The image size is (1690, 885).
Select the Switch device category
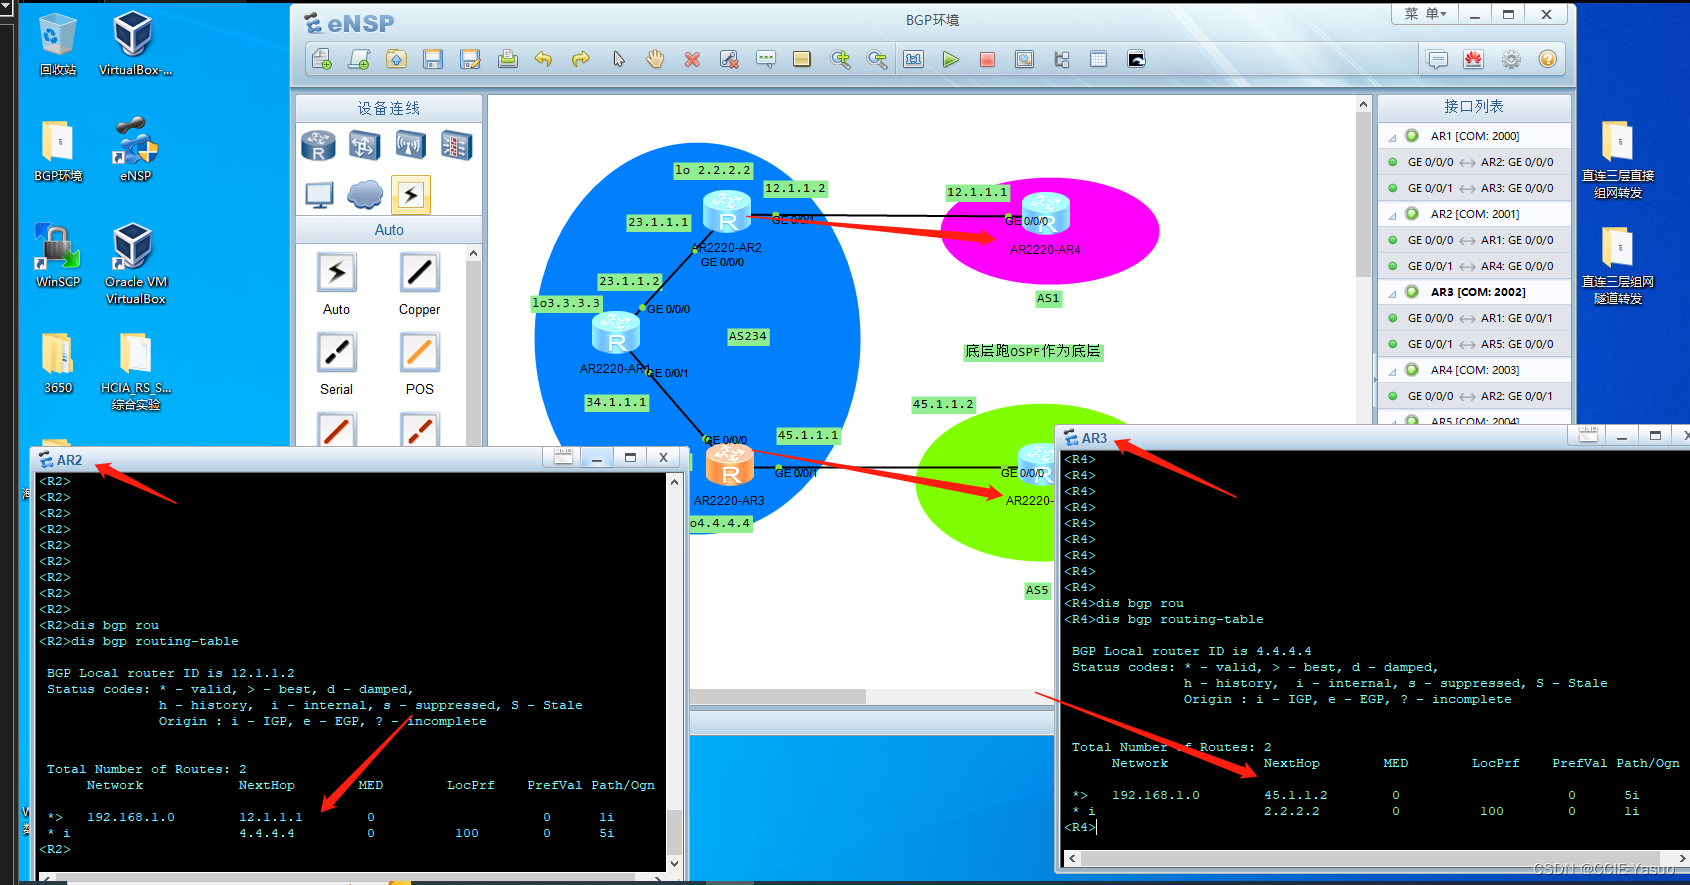[x=364, y=146]
